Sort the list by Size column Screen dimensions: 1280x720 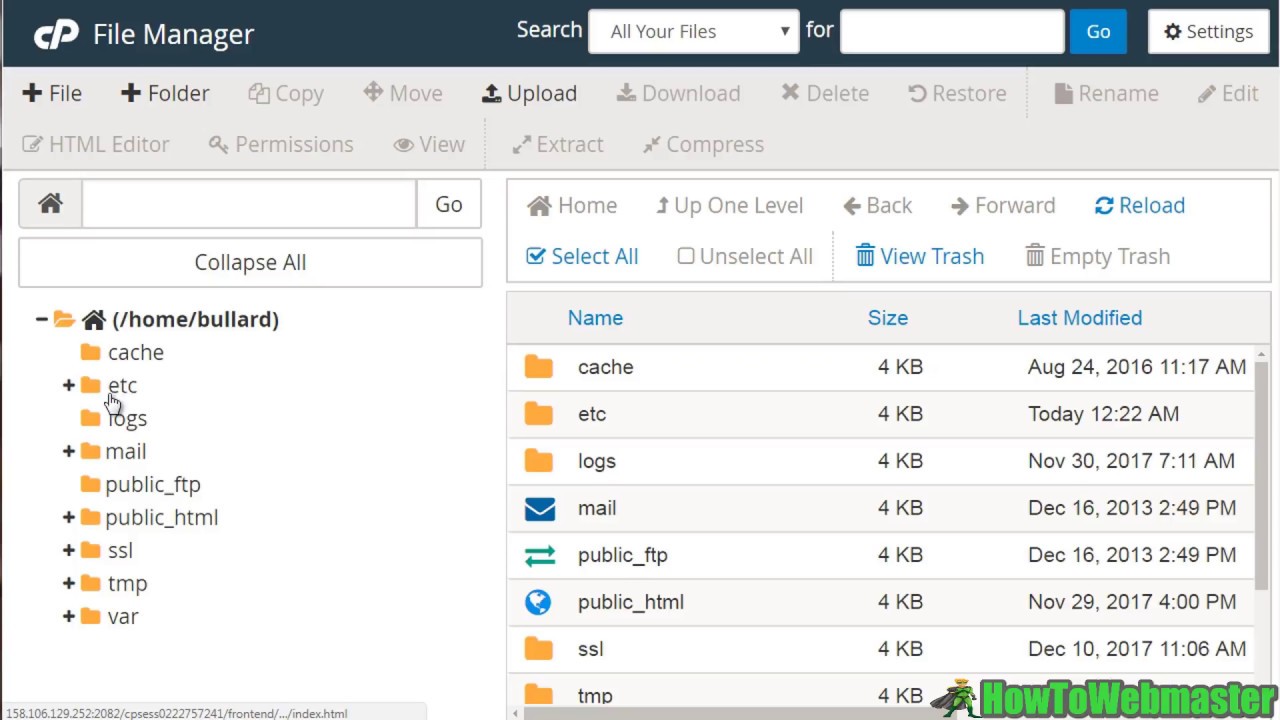888,318
